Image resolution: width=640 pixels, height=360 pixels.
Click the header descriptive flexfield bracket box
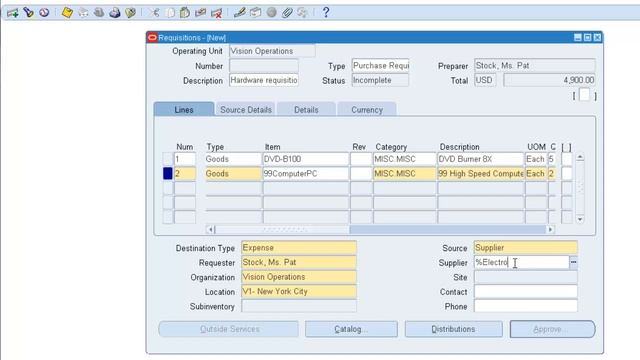tap(584, 95)
